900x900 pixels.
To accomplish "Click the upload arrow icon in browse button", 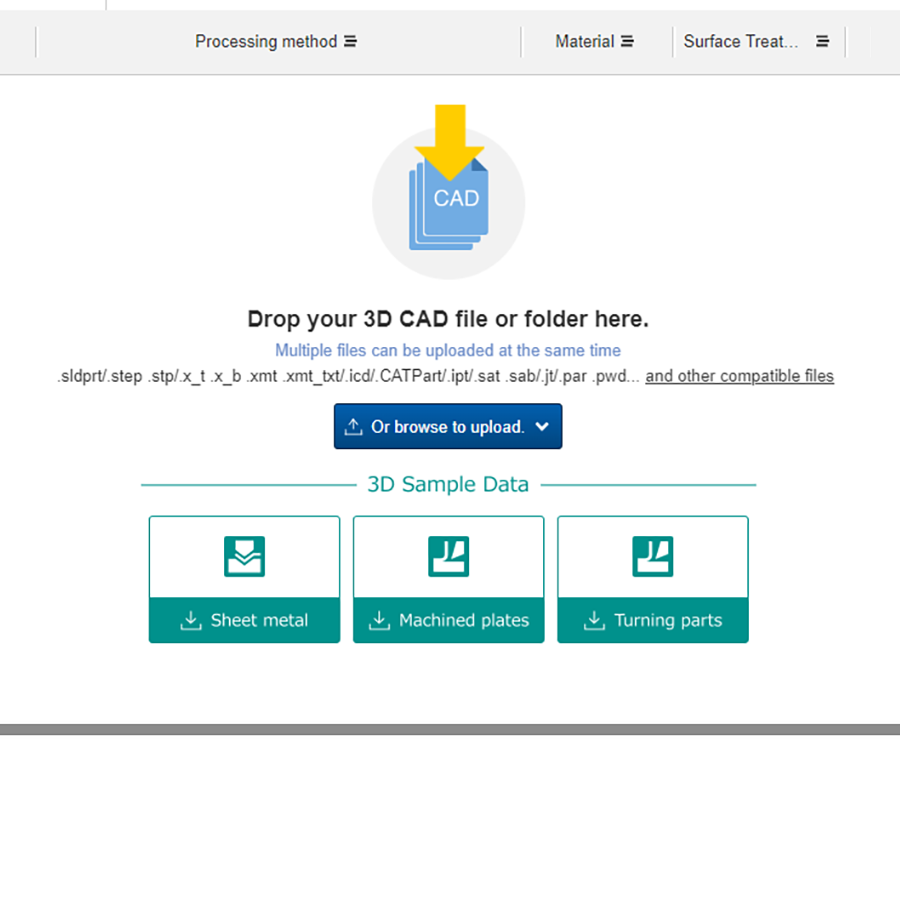I will coord(353,427).
